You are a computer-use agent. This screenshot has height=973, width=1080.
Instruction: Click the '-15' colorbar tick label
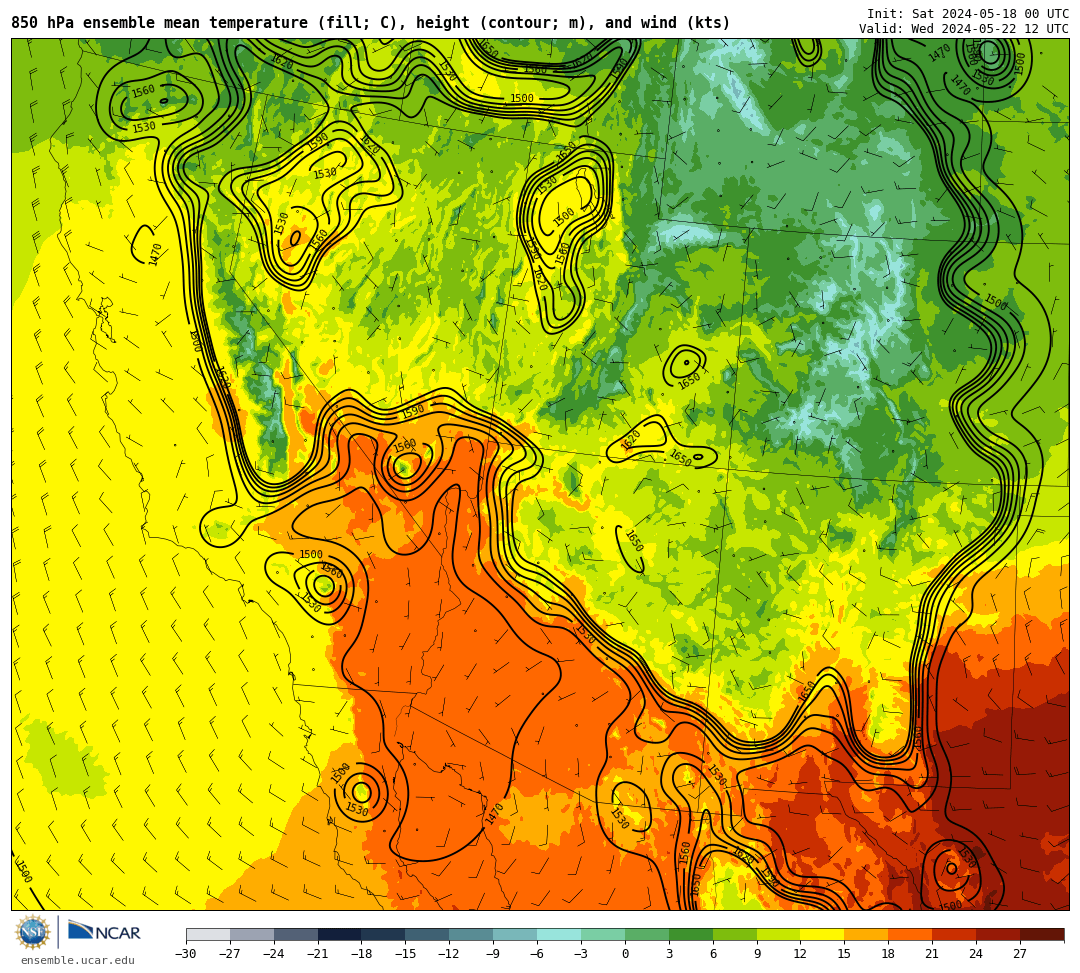(x=406, y=954)
